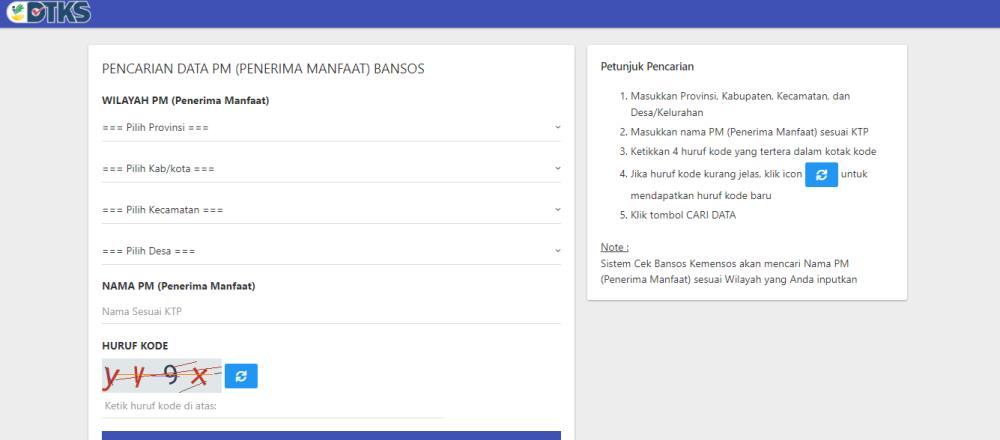Click refresh icon in search instructions

821,175
